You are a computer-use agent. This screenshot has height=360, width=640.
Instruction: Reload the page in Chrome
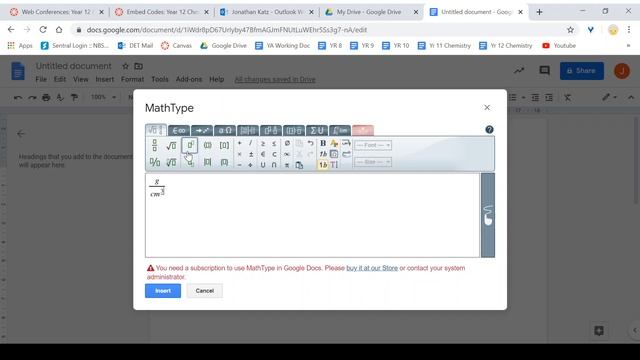click(x=43, y=30)
